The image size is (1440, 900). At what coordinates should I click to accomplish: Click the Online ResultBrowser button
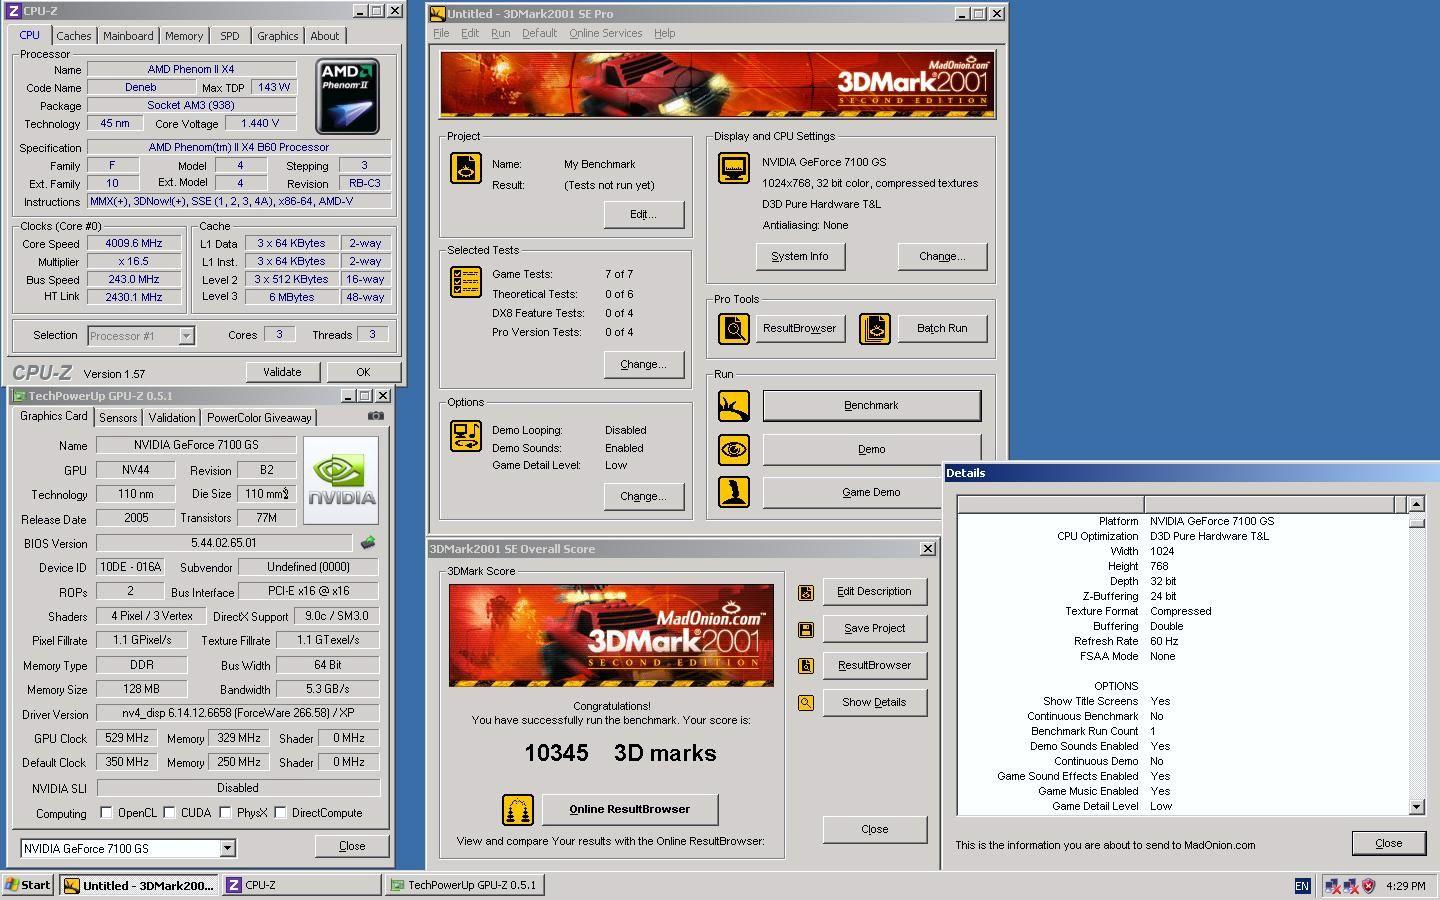pyautogui.click(x=630, y=809)
